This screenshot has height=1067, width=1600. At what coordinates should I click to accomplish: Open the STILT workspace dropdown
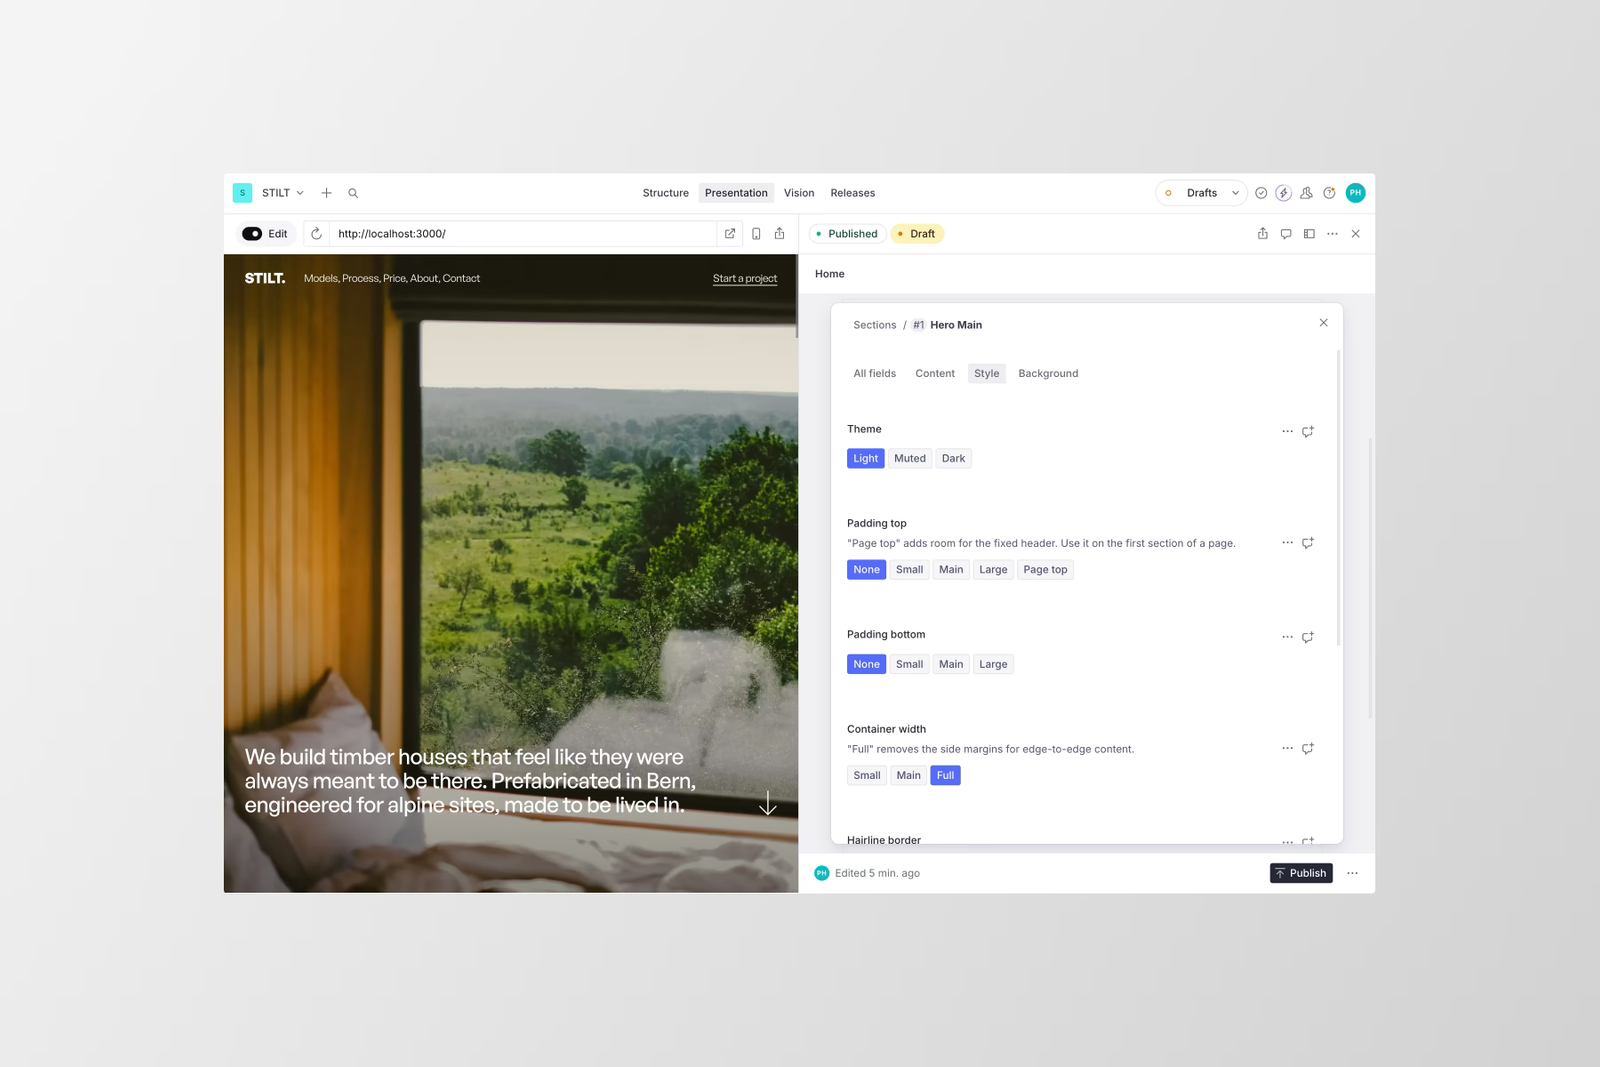click(x=283, y=193)
